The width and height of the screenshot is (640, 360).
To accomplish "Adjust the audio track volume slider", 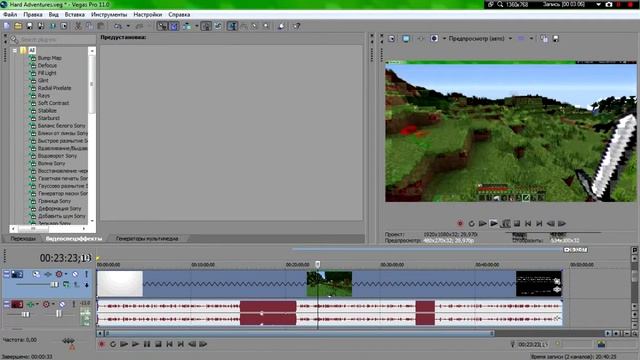I will [x=25, y=314].
